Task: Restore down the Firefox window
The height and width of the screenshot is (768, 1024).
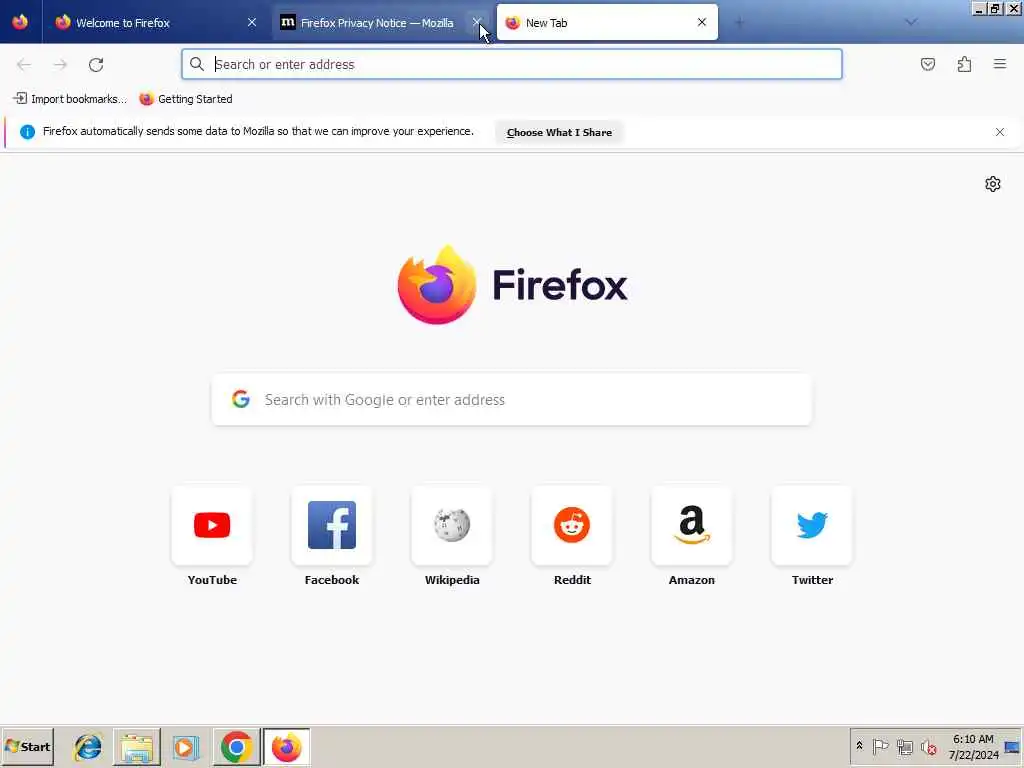Action: click(x=995, y=8)
